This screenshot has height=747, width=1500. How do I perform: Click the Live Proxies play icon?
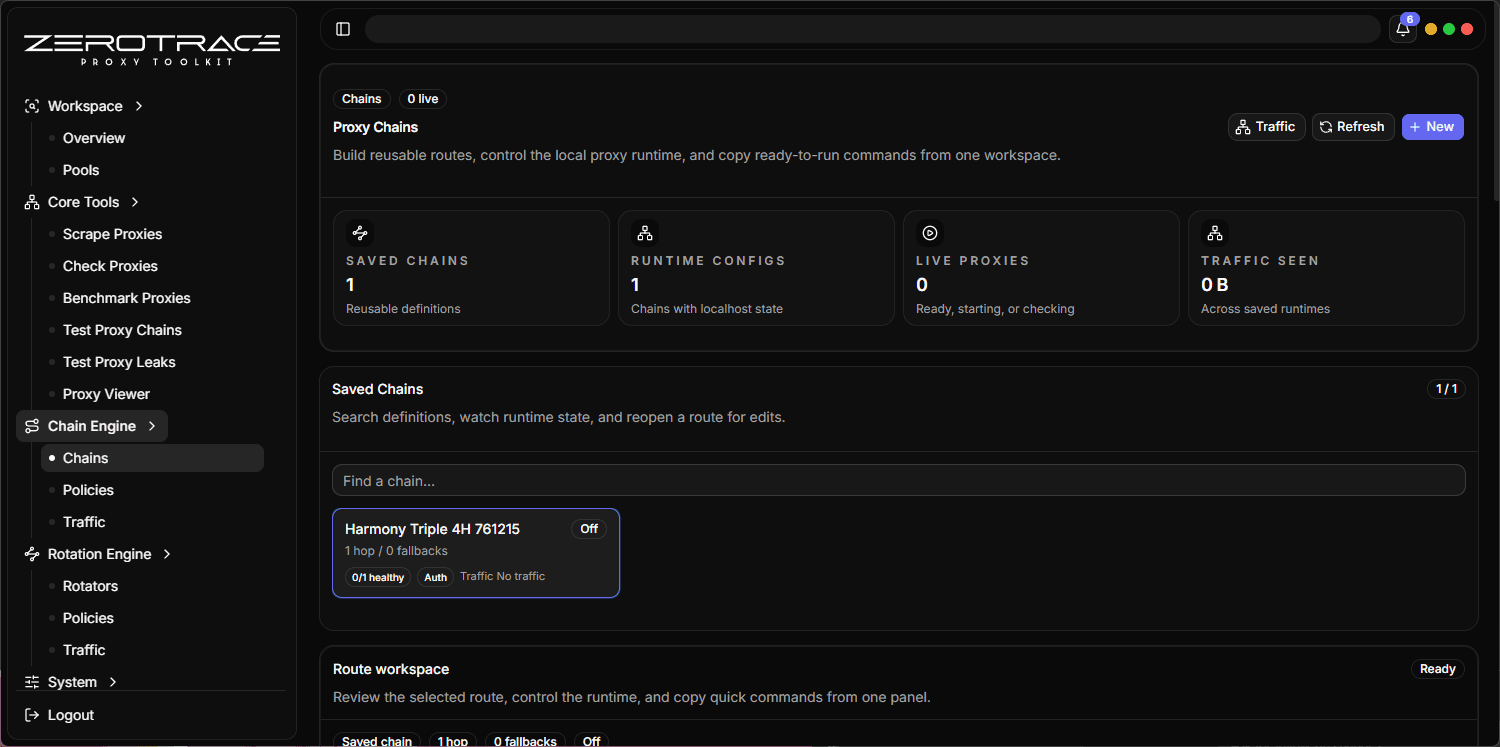click(930, 233)
